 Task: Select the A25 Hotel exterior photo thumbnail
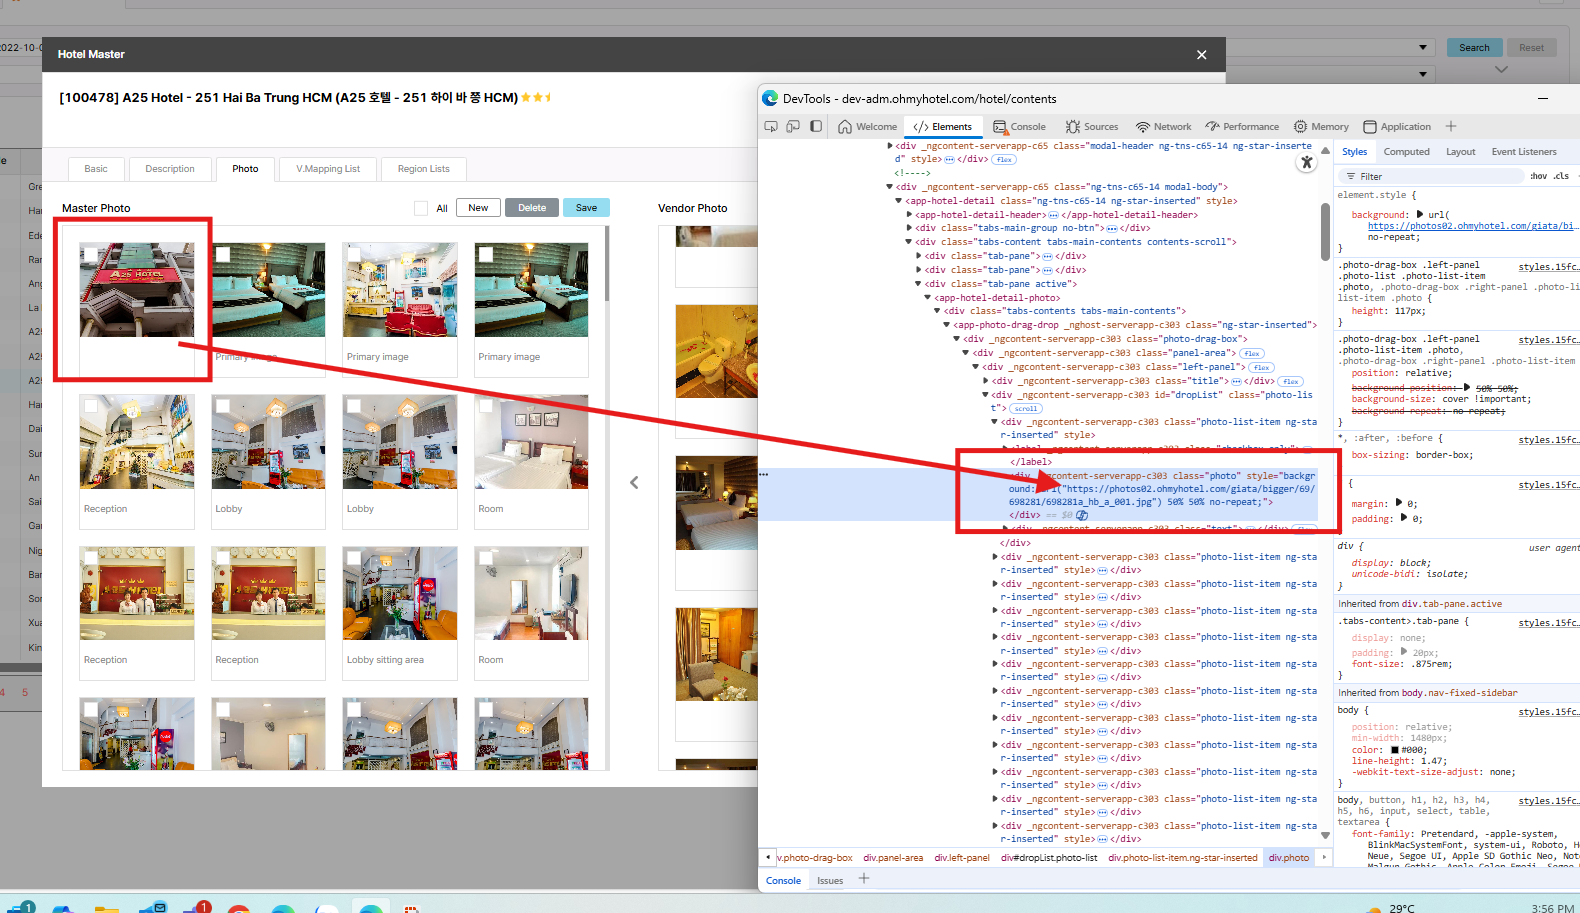pyautogui.click(x=137, y=289)
